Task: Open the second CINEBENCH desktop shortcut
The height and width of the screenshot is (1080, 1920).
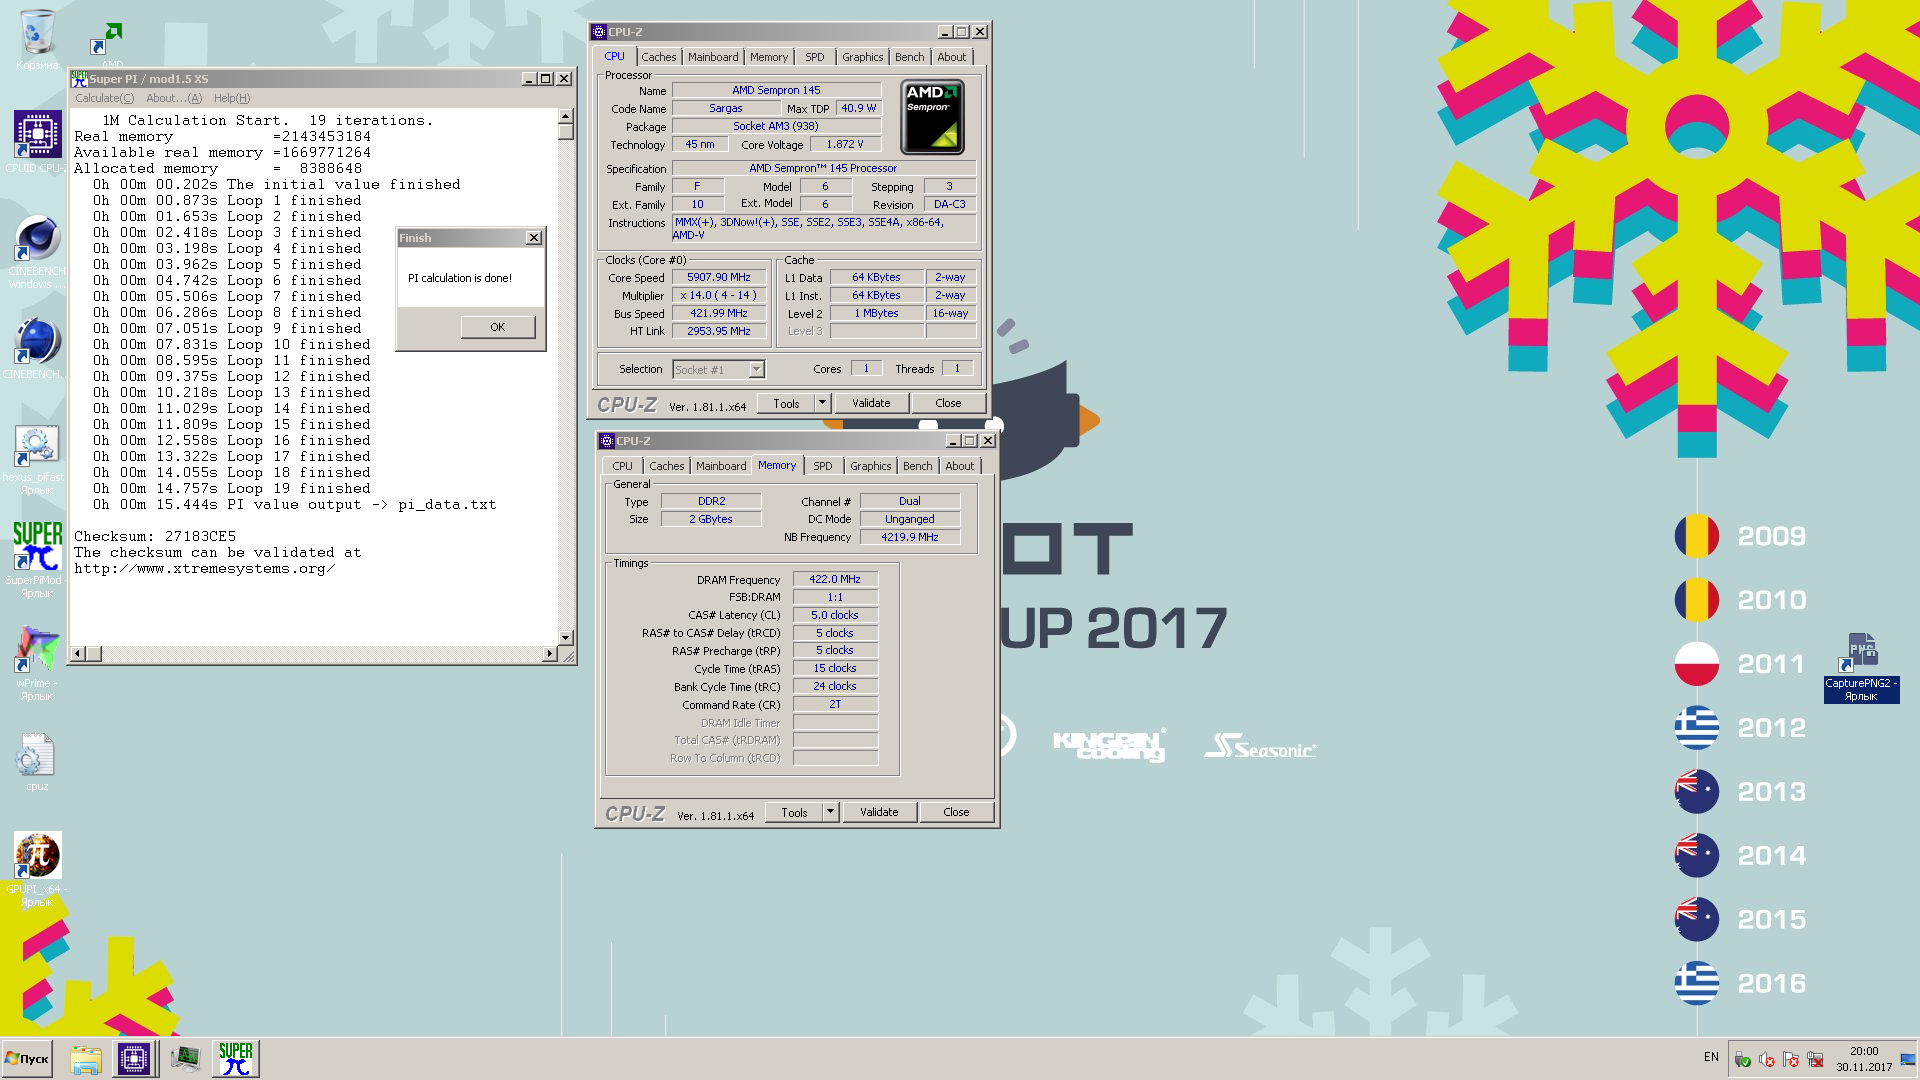Action: pyautogui.click(x=37, y=349)
